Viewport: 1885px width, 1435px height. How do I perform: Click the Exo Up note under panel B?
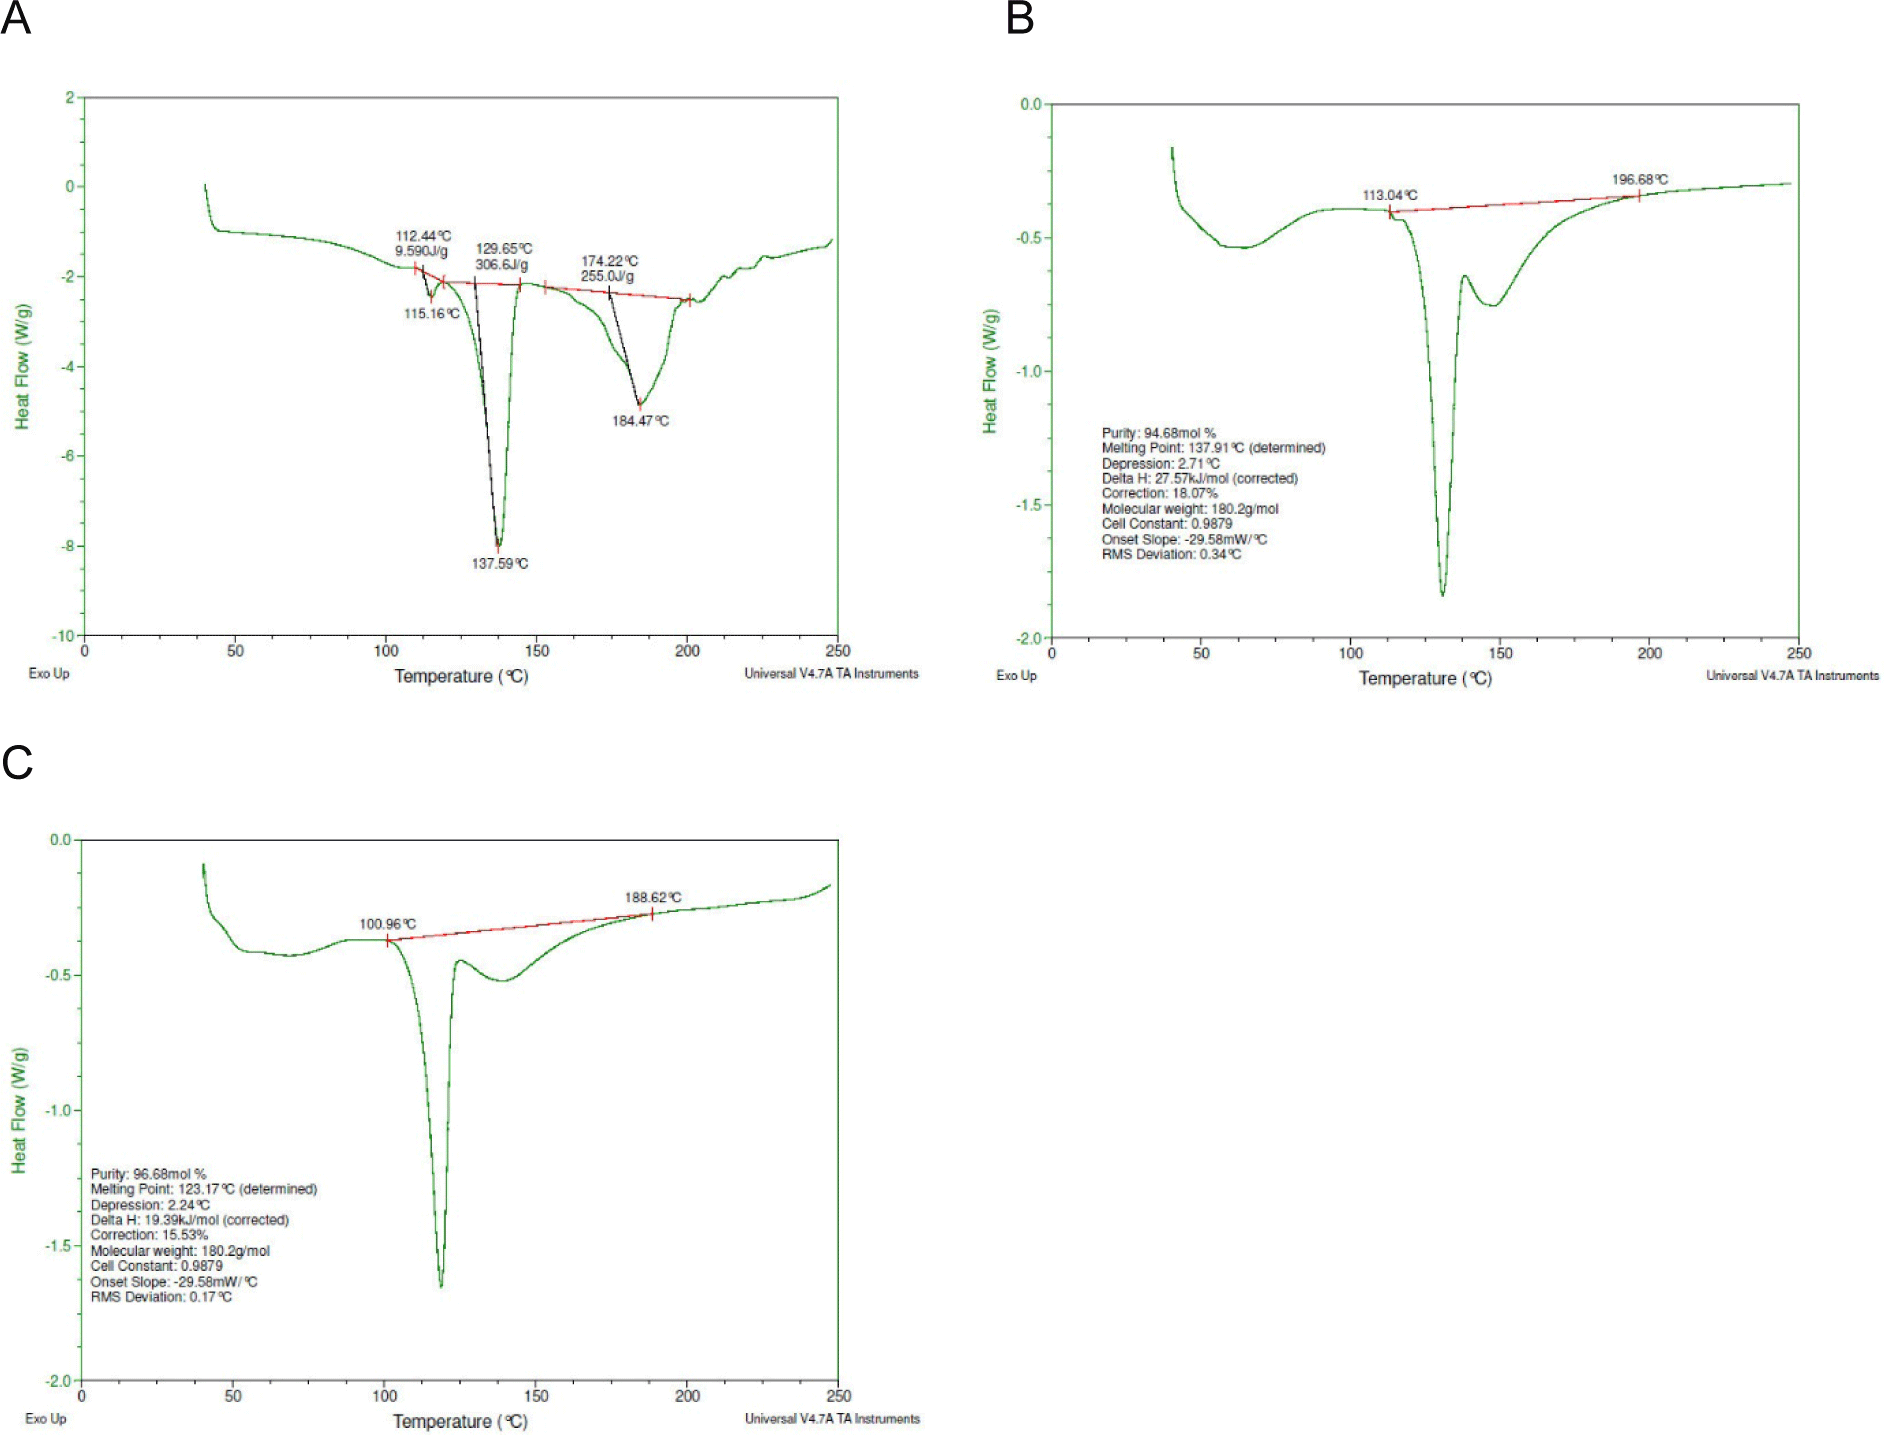[x=1017, y=676]
